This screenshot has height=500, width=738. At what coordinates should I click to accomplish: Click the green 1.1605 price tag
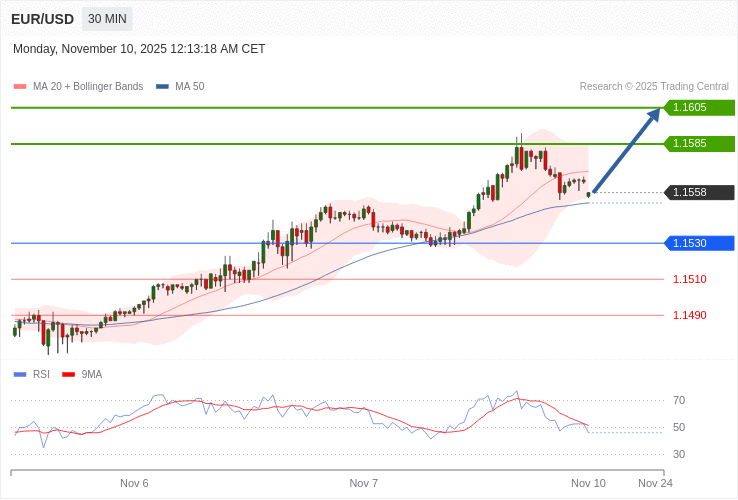pos(700,107)
